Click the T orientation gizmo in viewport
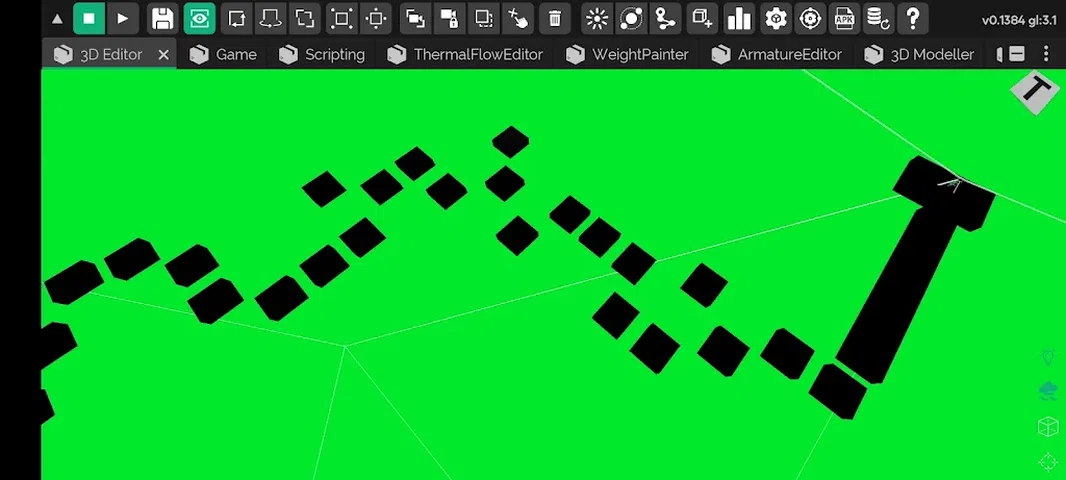This screenshot has height=480, width=1066. [1036, 92]
